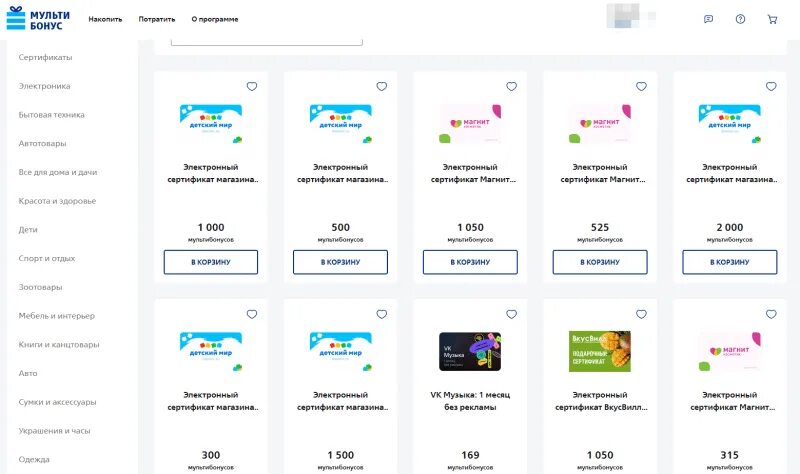Toggle heart on ВкусВилл certificate card
Viewport: 800px width, 474px height.
point(641,314)
